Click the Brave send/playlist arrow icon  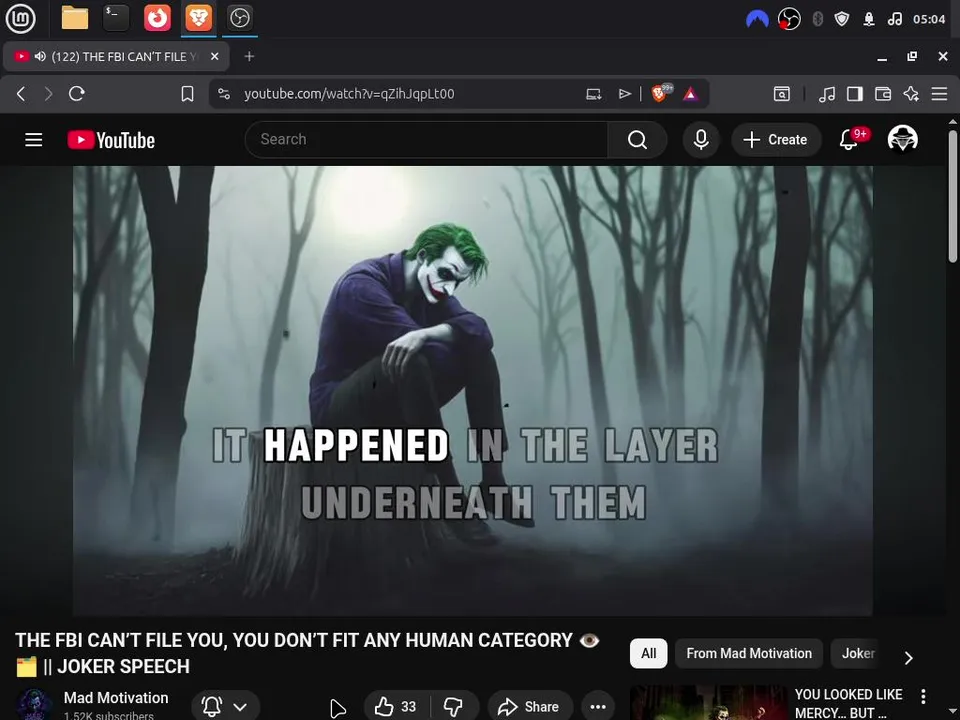pos(624,94)
